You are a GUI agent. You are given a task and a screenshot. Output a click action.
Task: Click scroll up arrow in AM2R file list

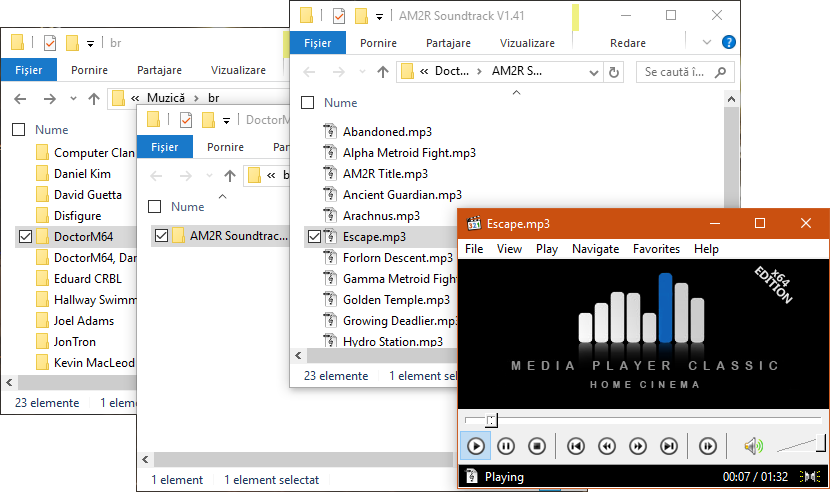click(x=731, y=99)
